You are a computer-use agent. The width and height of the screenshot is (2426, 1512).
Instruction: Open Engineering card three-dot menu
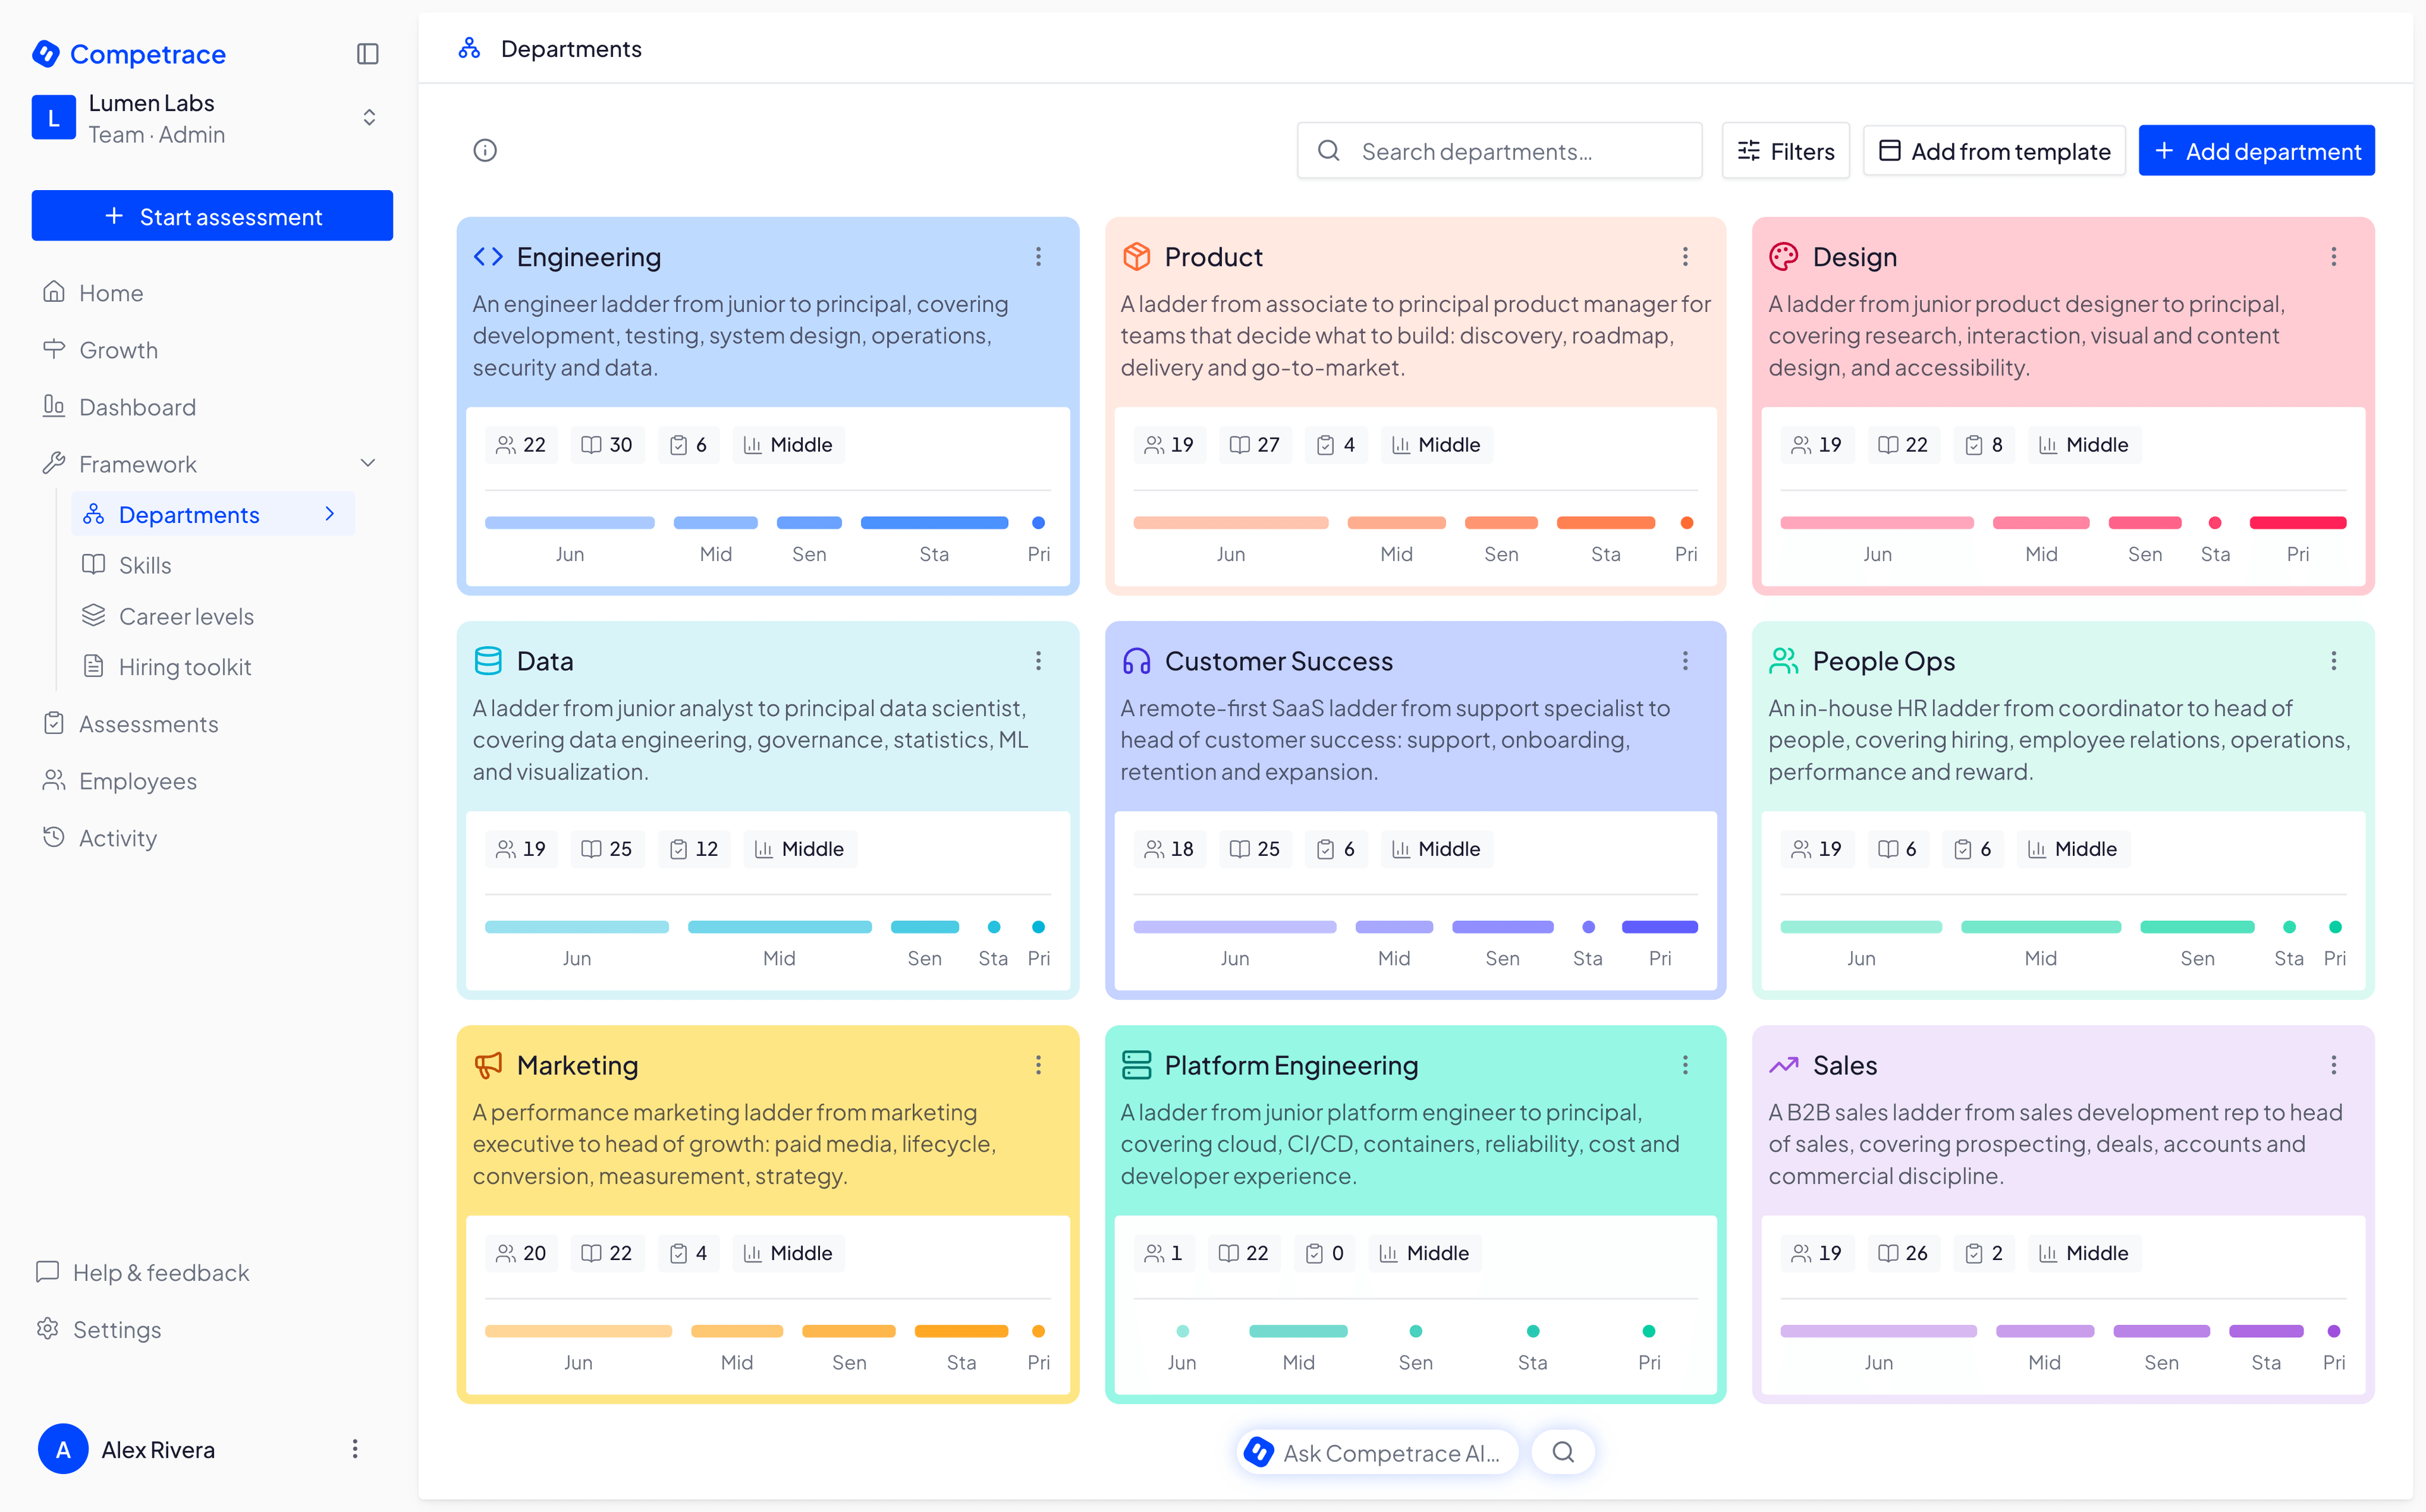(1038, 257)
